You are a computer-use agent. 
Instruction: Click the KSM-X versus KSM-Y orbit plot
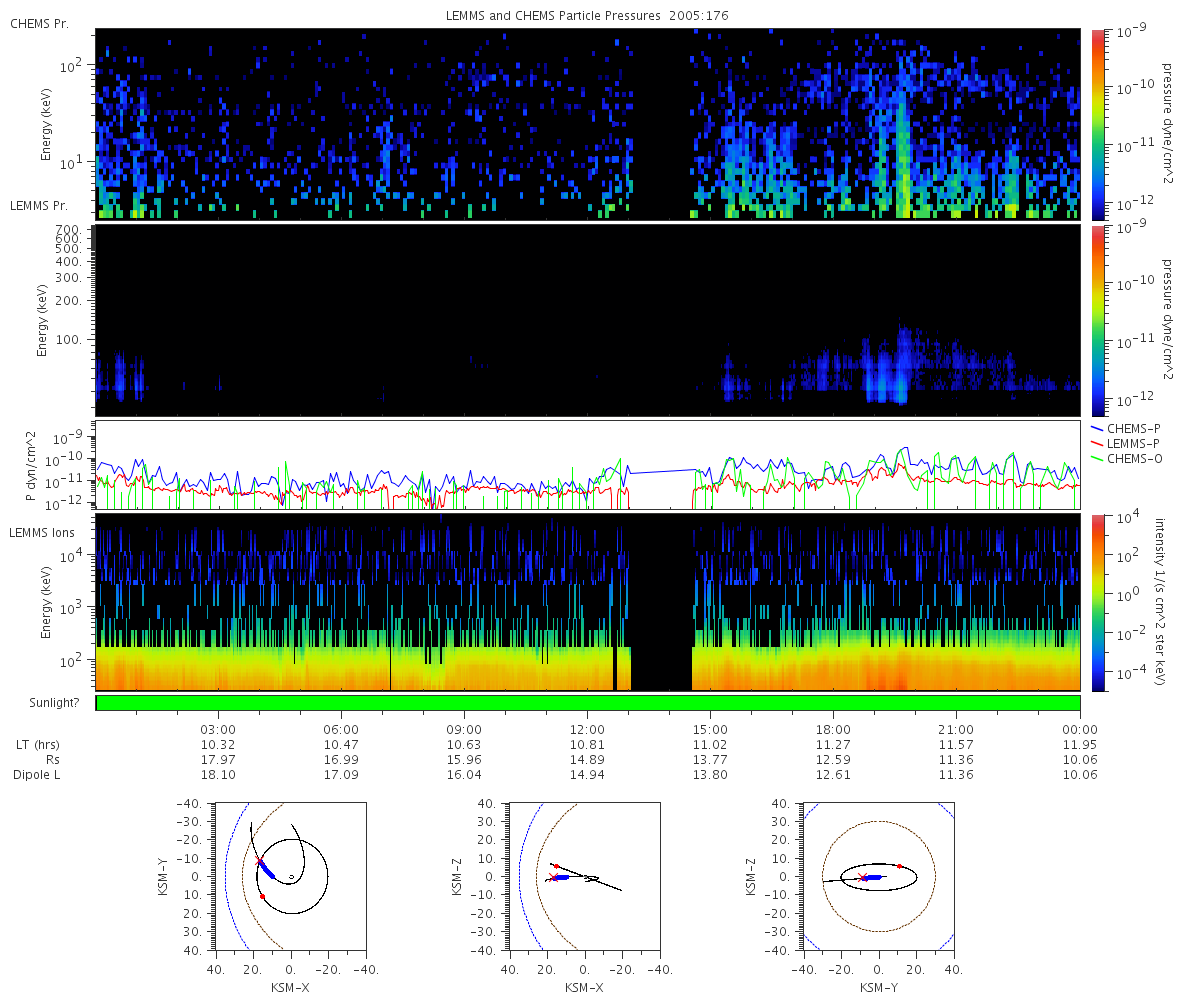[x=291, y=876]
